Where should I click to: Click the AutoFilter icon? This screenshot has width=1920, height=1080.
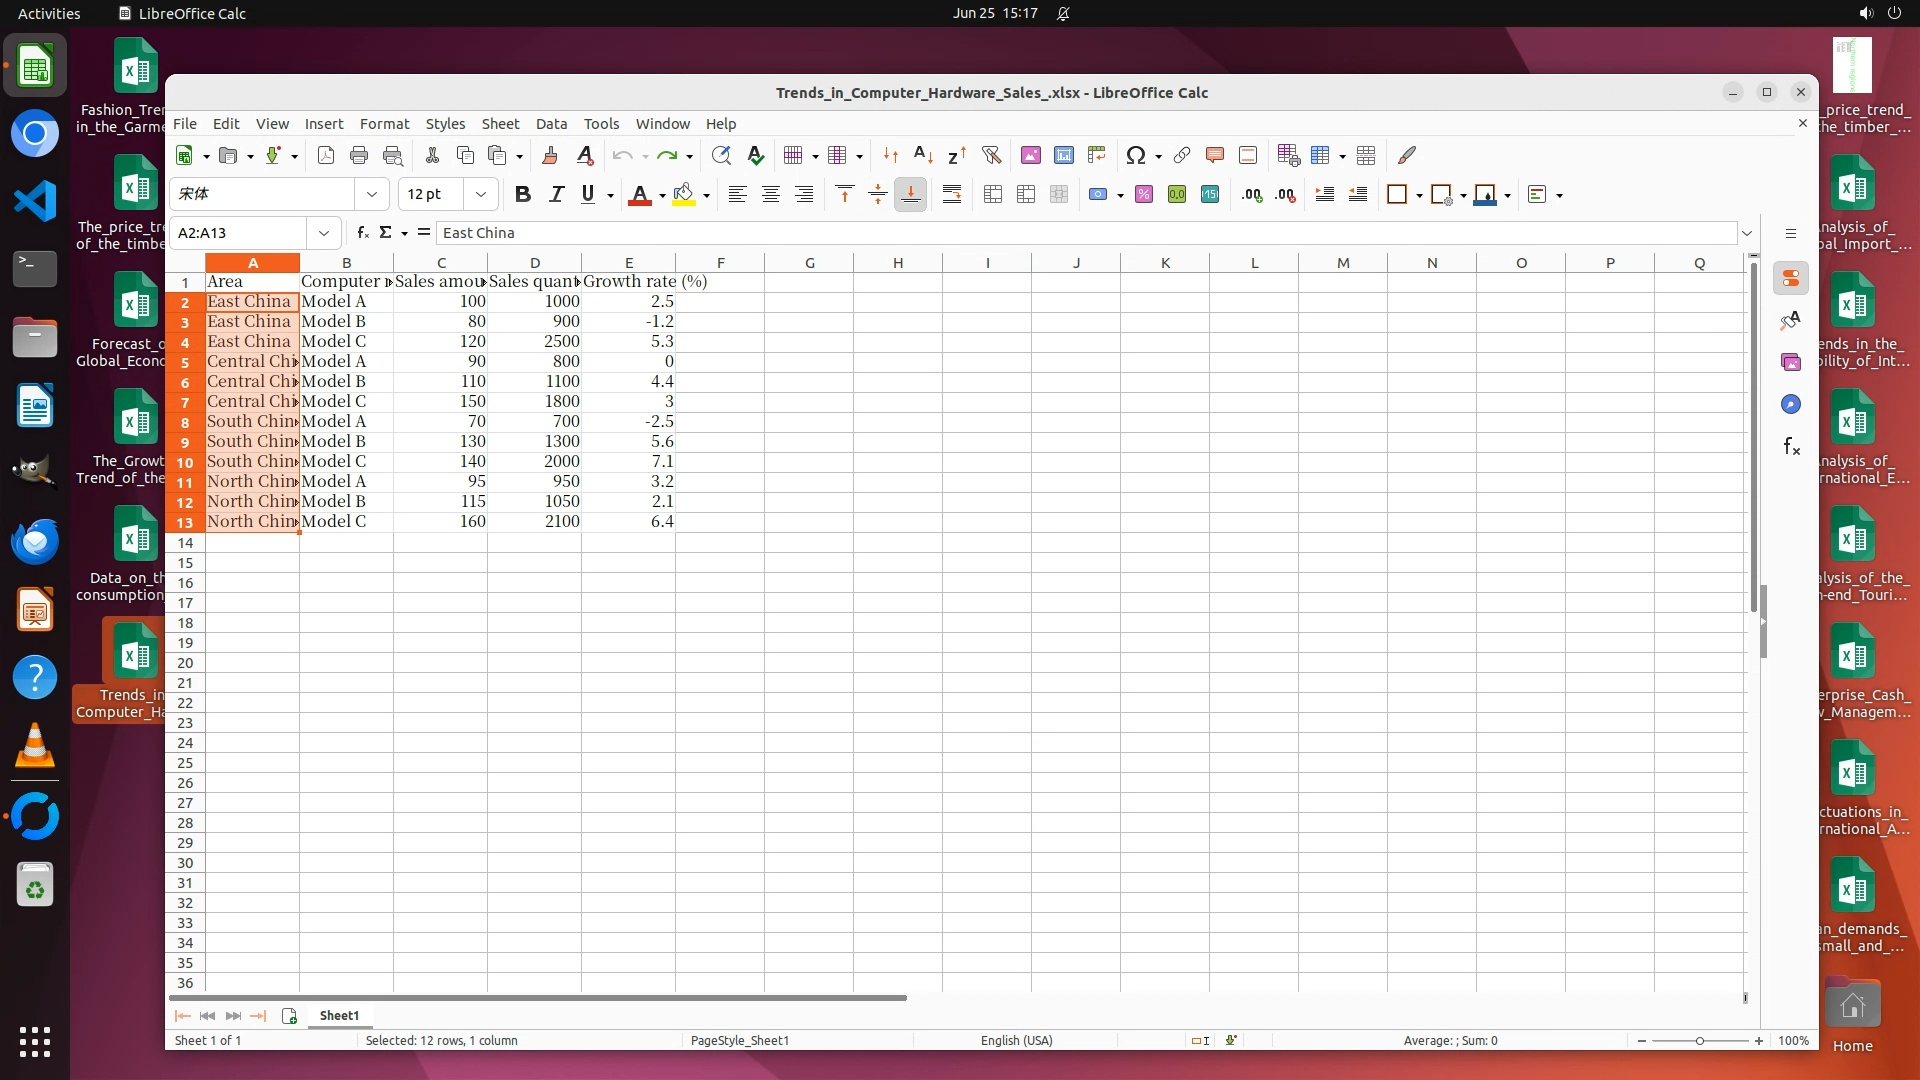[991, 155]
